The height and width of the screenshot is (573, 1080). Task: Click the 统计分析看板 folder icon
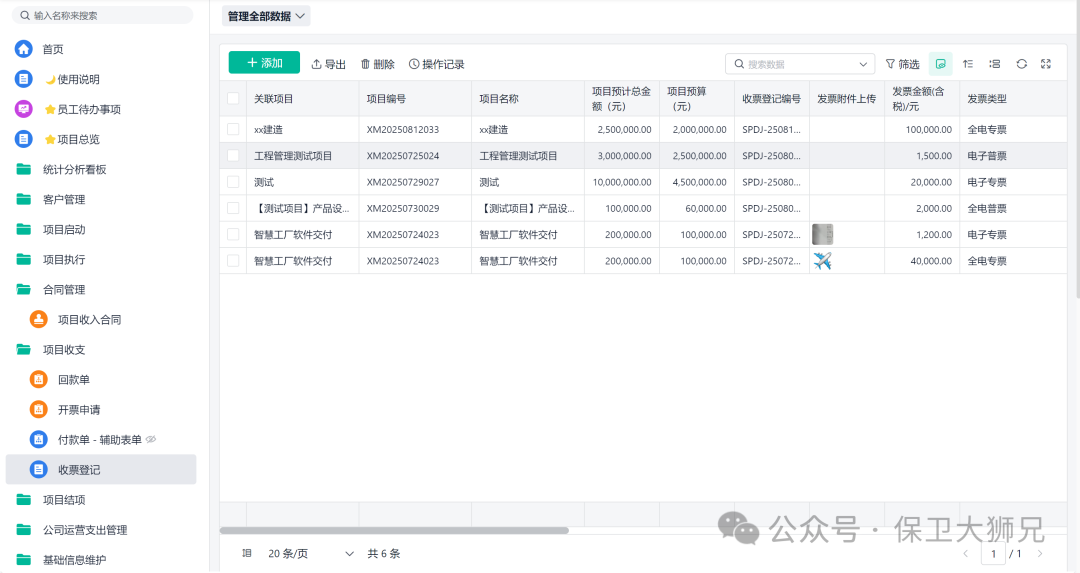coord(23,169)
